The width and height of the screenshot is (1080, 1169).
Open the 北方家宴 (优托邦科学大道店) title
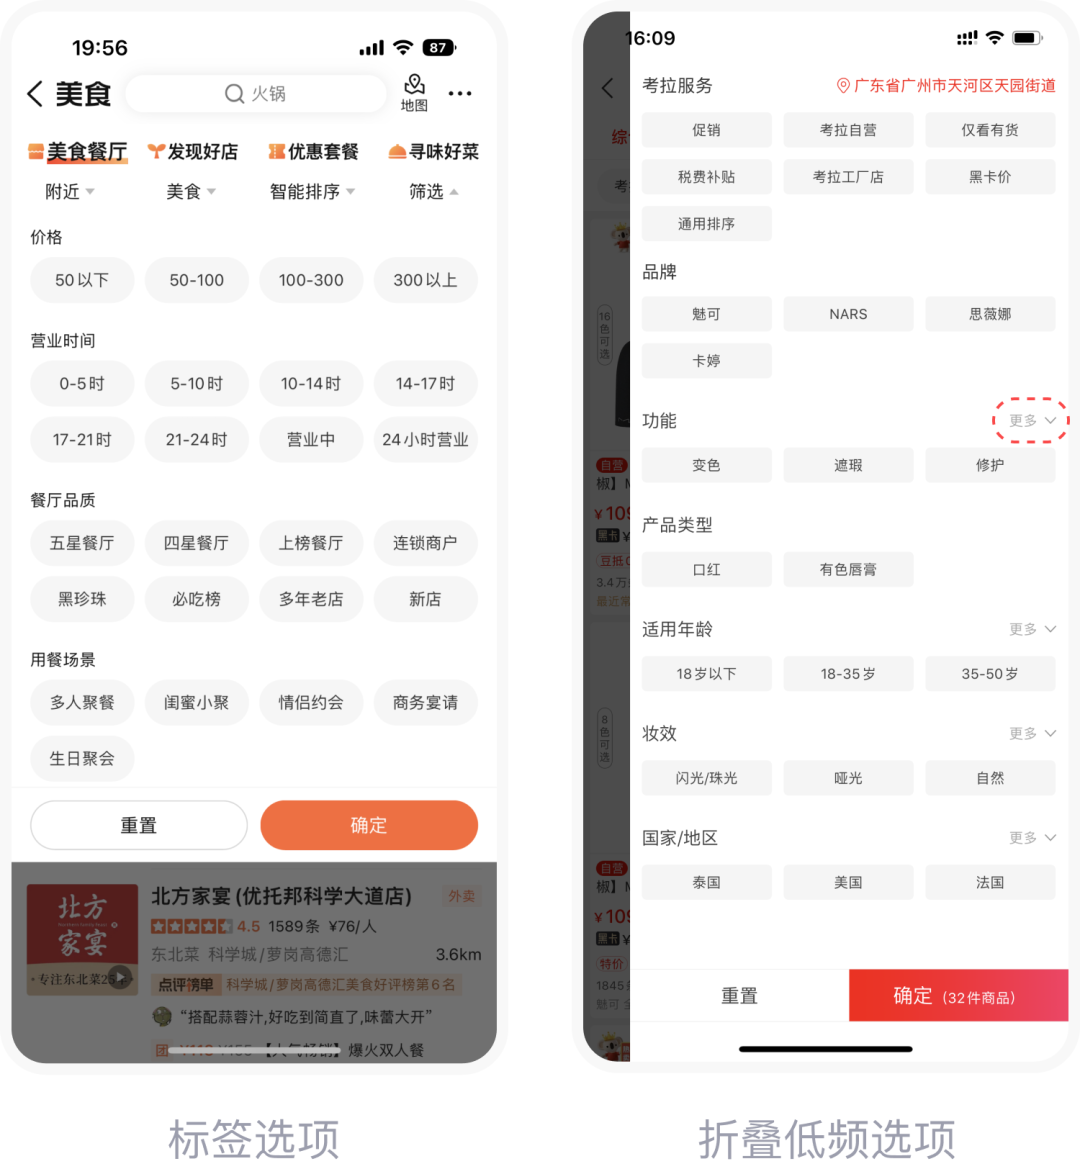(281, 896)
